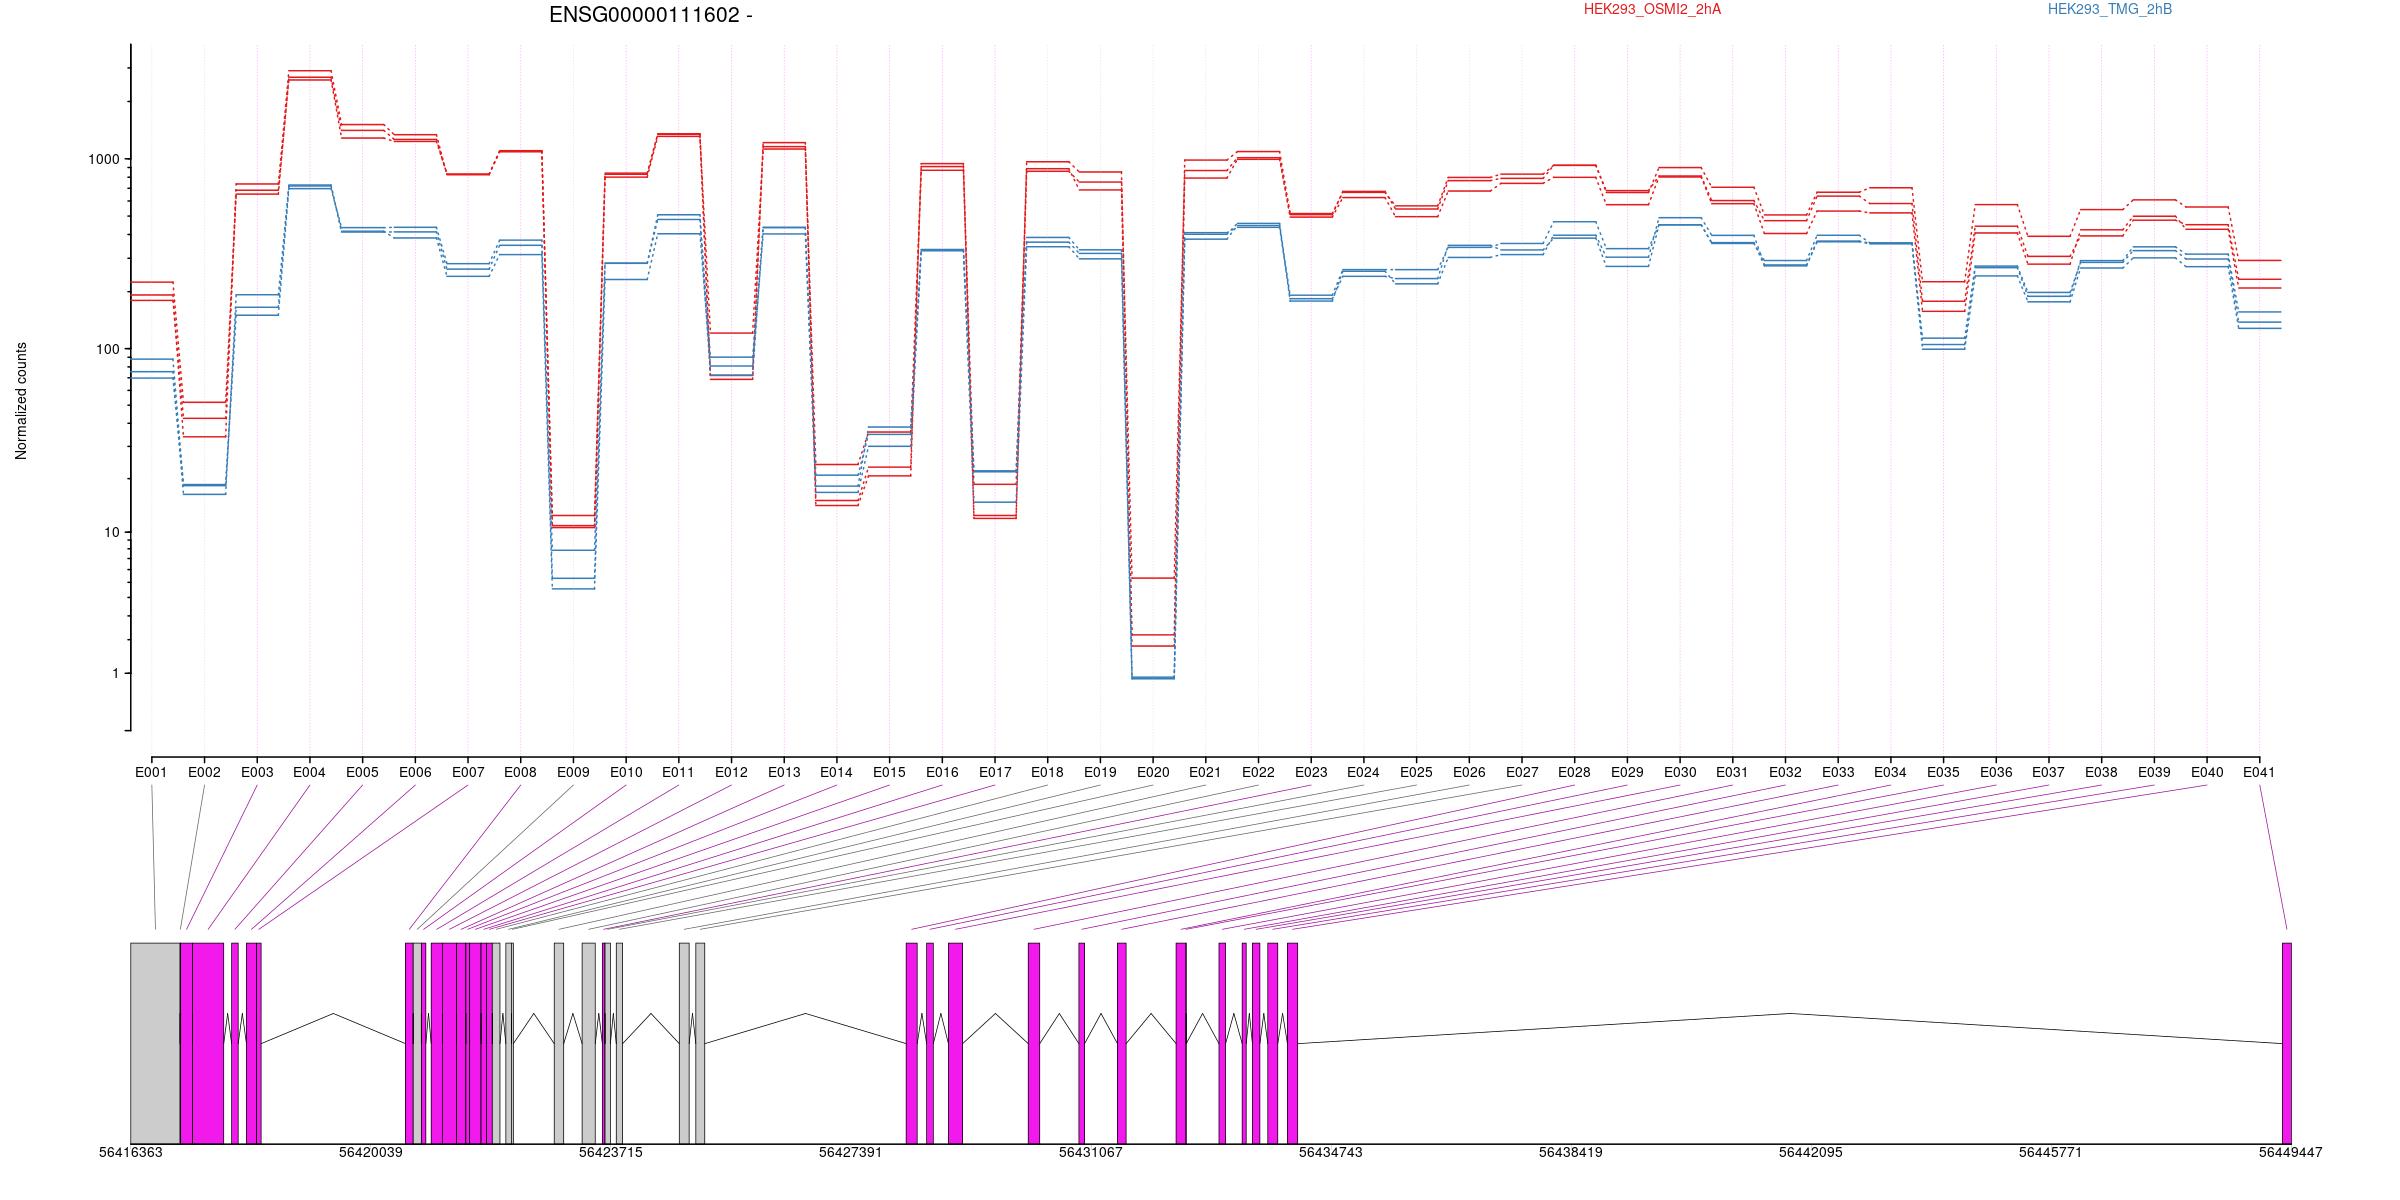Select the HEK293_OSMI2_2hA legend label
Image resolution: width=2400 pixels, height=1200 pixels.
tap(1652, 9)
